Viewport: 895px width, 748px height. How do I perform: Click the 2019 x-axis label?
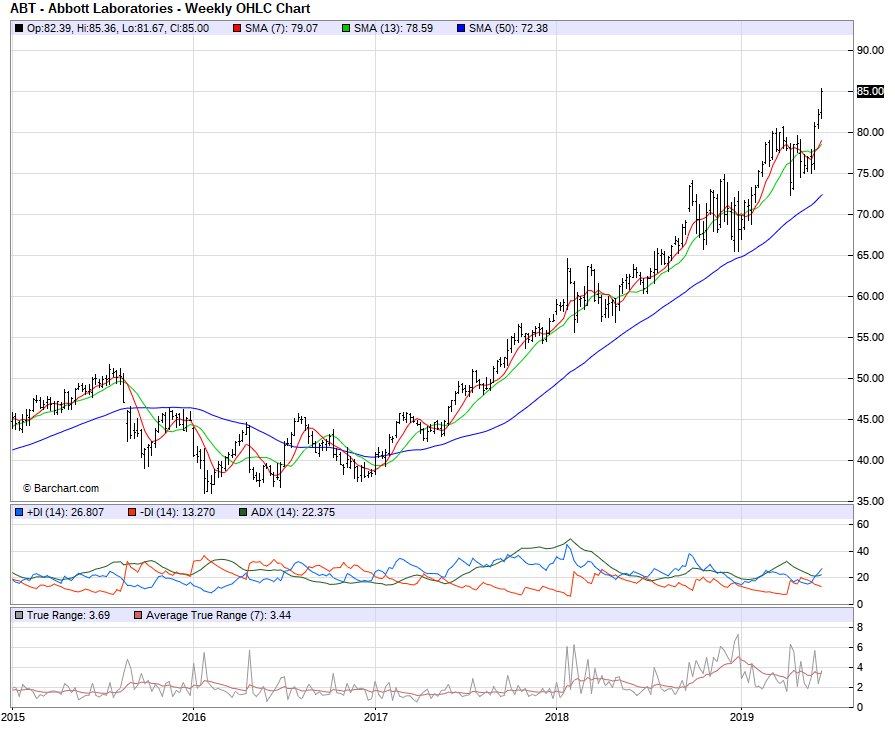point(741,717)
